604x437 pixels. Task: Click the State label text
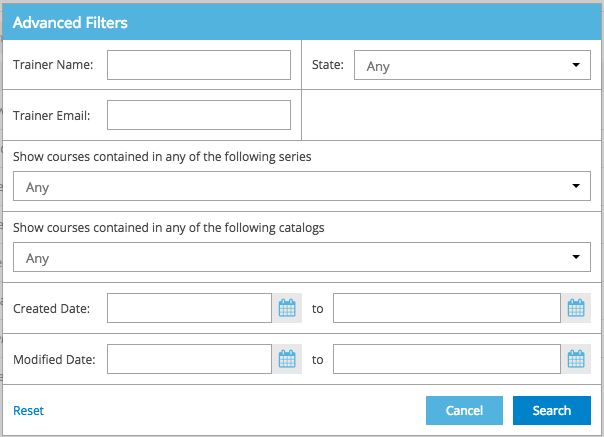pyautogui.click(x=328, y=65)
